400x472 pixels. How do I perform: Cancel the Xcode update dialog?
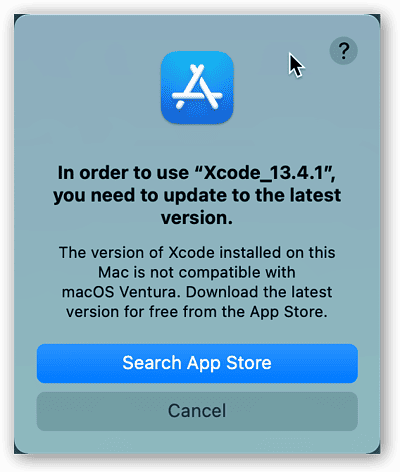click(x=197, y=411)
